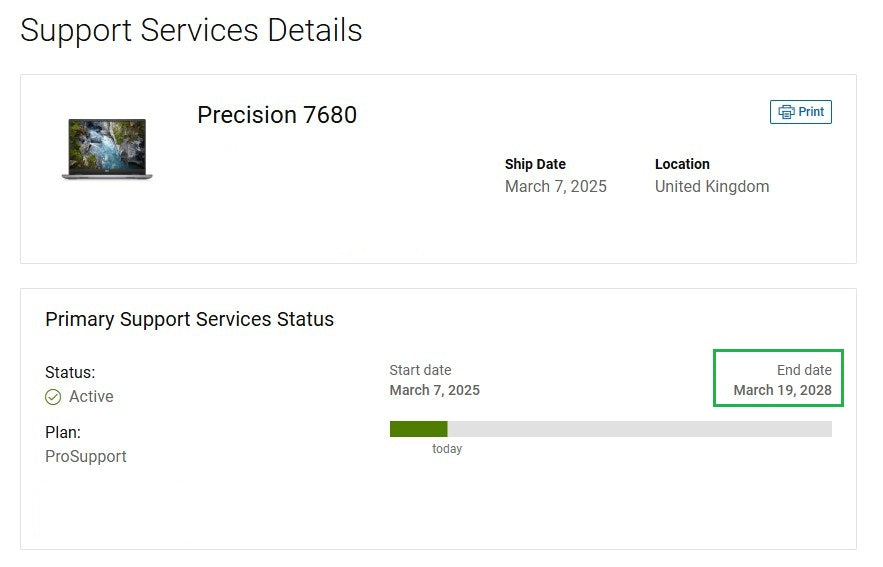Click the Location value United Kingdom

(x=712, y=186)
